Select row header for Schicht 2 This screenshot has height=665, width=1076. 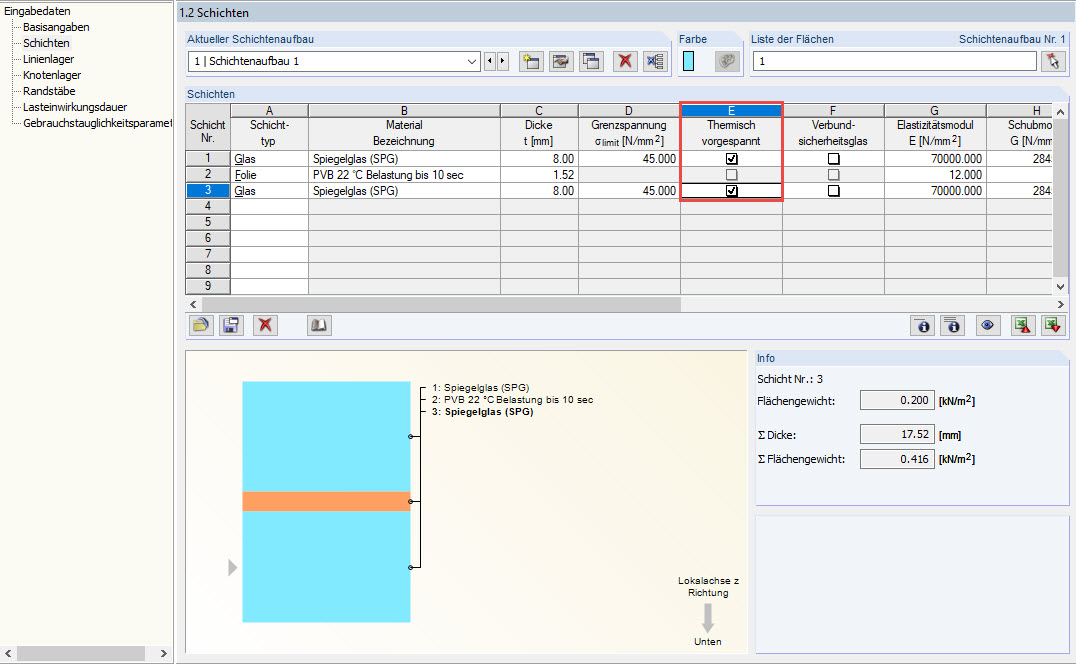[208, 174]
